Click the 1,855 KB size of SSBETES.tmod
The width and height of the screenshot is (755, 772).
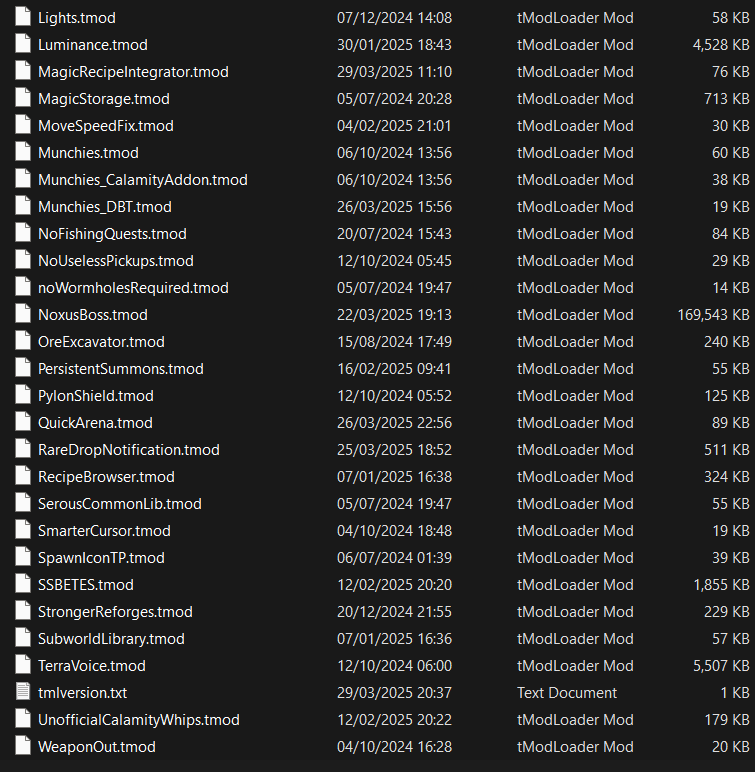tap(722, 585)
